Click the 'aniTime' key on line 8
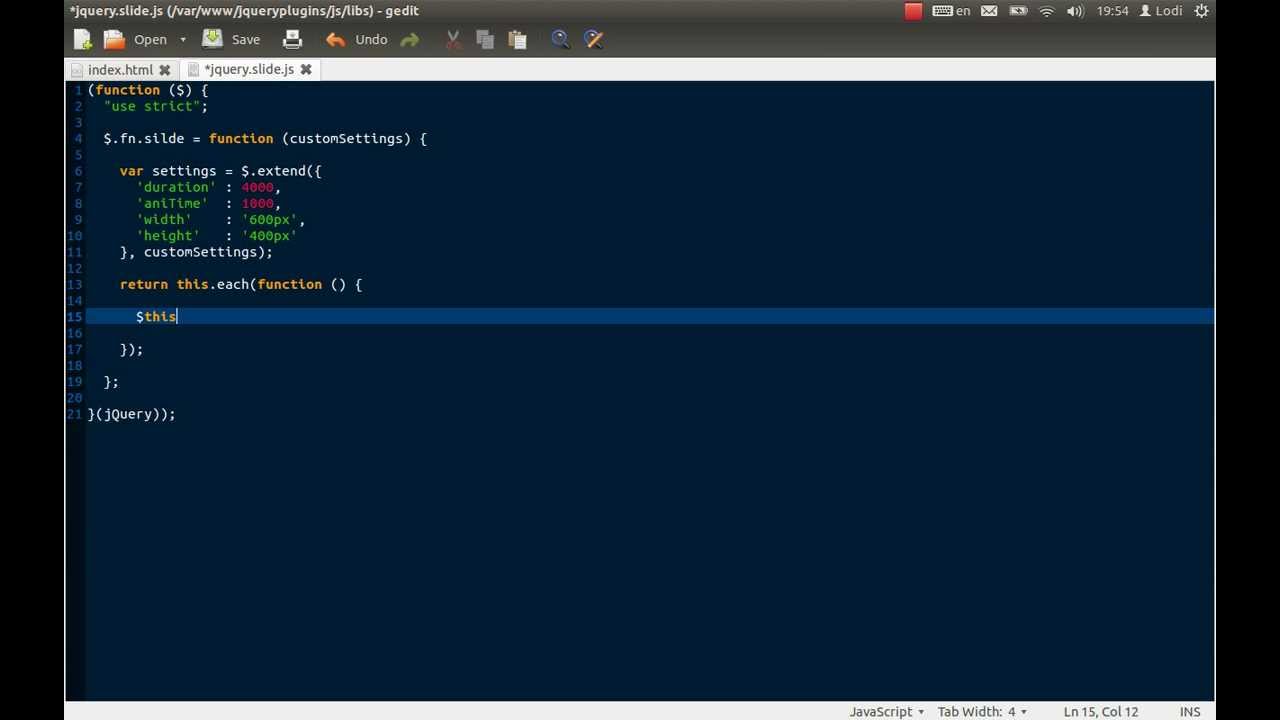The height and width of the screenshot is (720, 1280). (x=172, y=203)
